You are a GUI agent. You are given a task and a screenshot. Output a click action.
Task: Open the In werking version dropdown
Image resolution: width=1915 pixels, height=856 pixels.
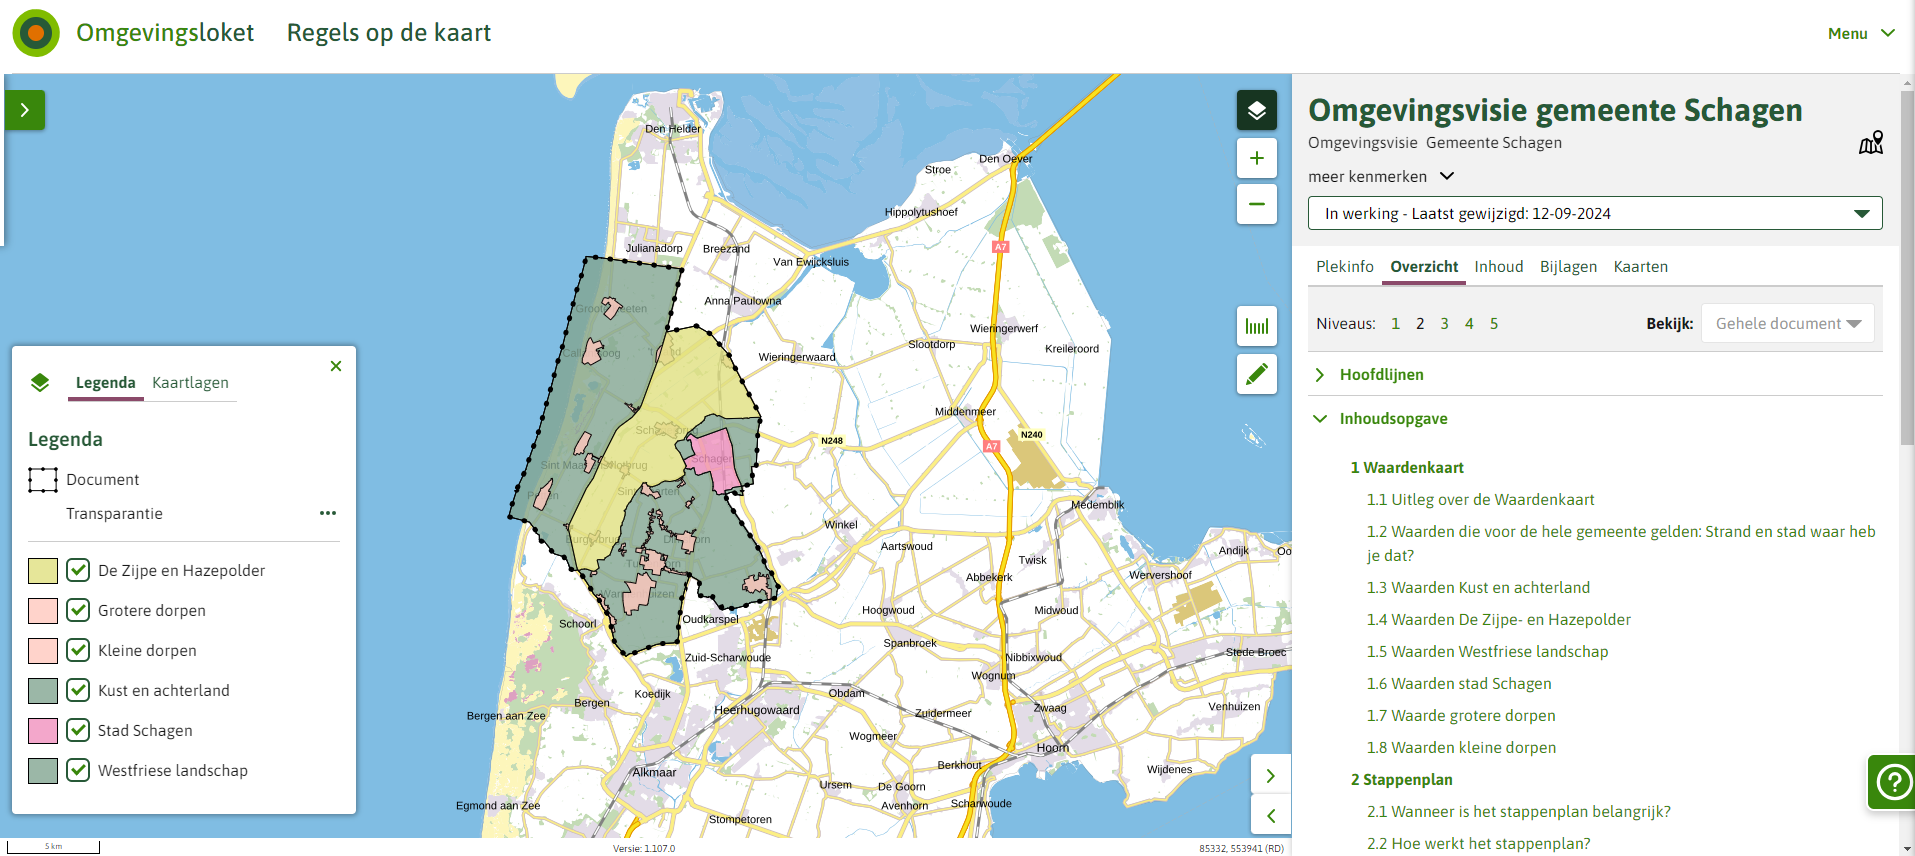tap(1595, 213)
